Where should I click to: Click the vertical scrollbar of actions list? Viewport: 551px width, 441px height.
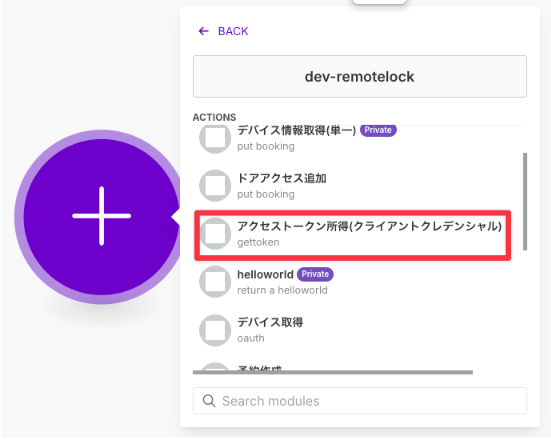tap(525, 201)
